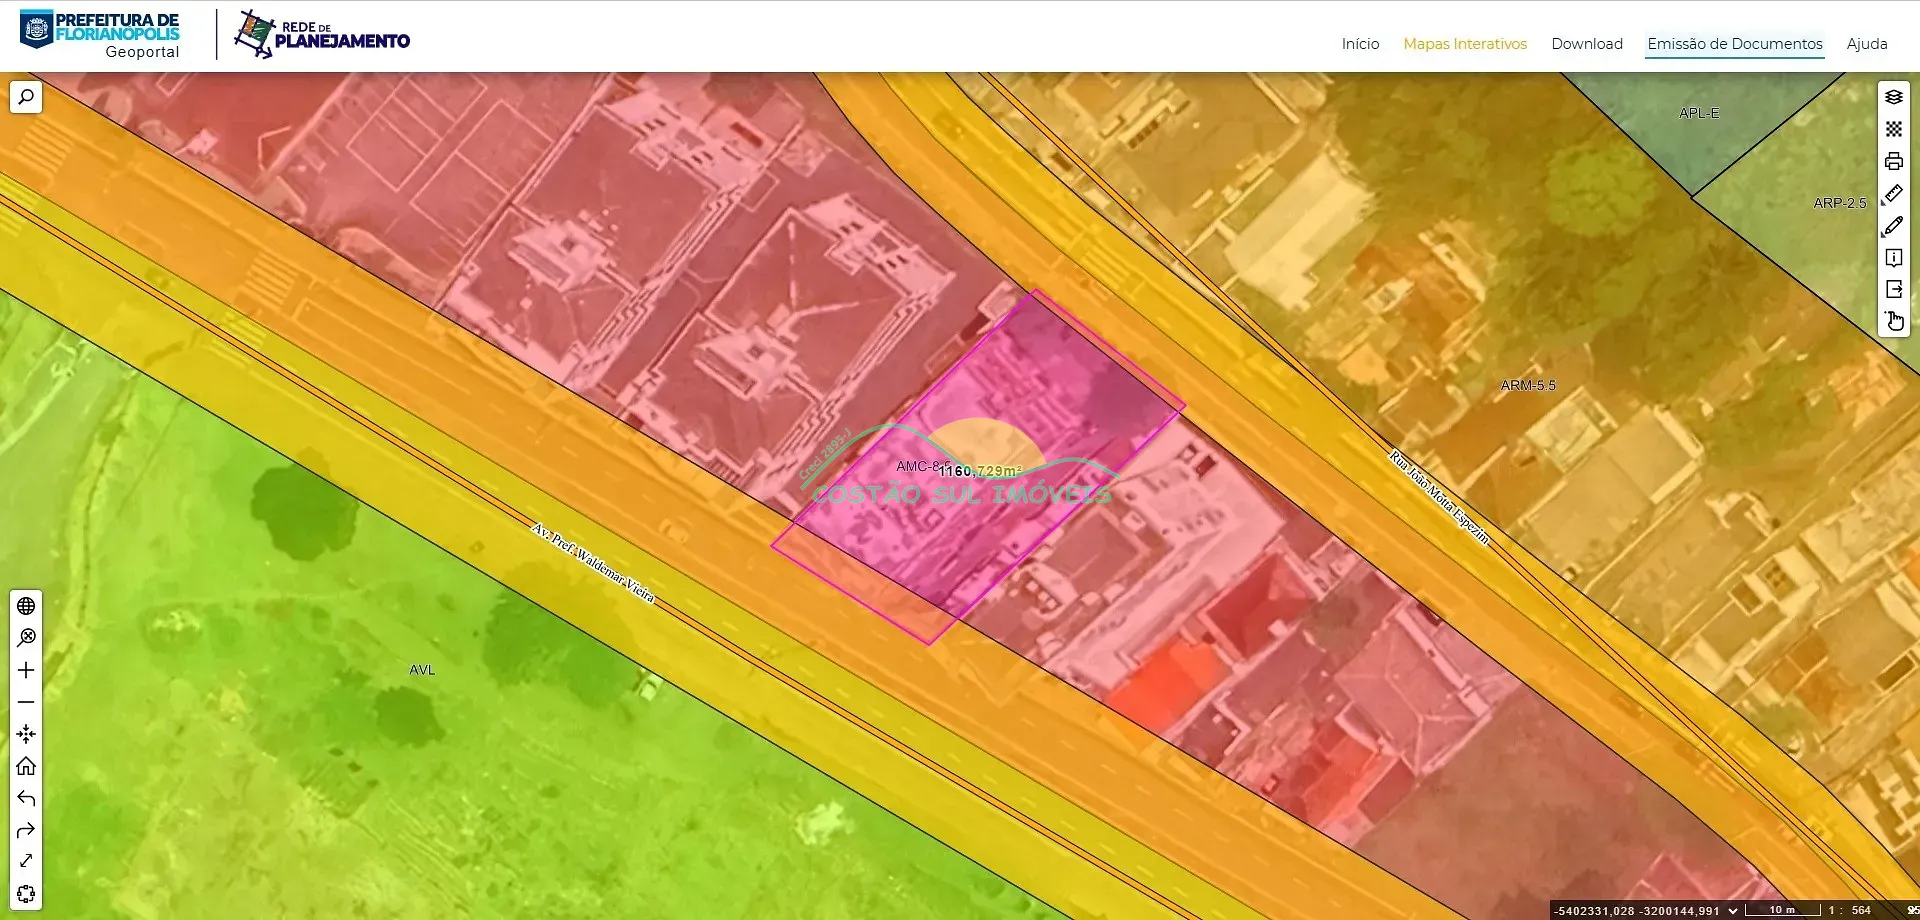Open Emissão de Documentos menu
Image resolution: width=1920 pixels, height=920 pixels.
pyautogui.click(x=1735, y=44)
